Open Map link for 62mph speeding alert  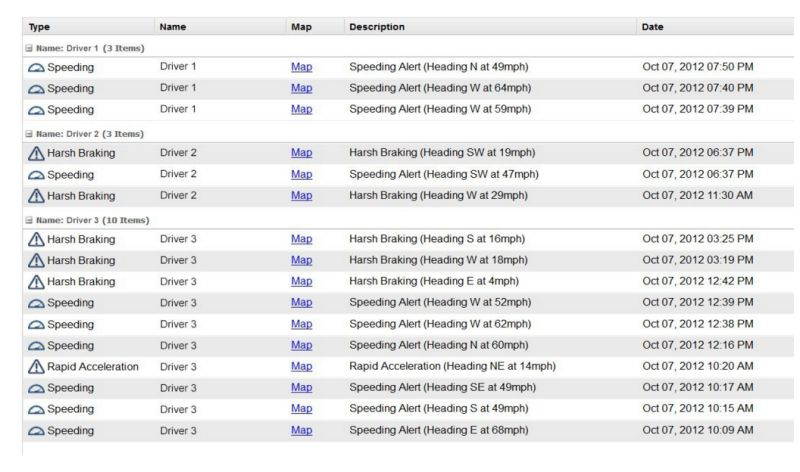click(301, 324)
